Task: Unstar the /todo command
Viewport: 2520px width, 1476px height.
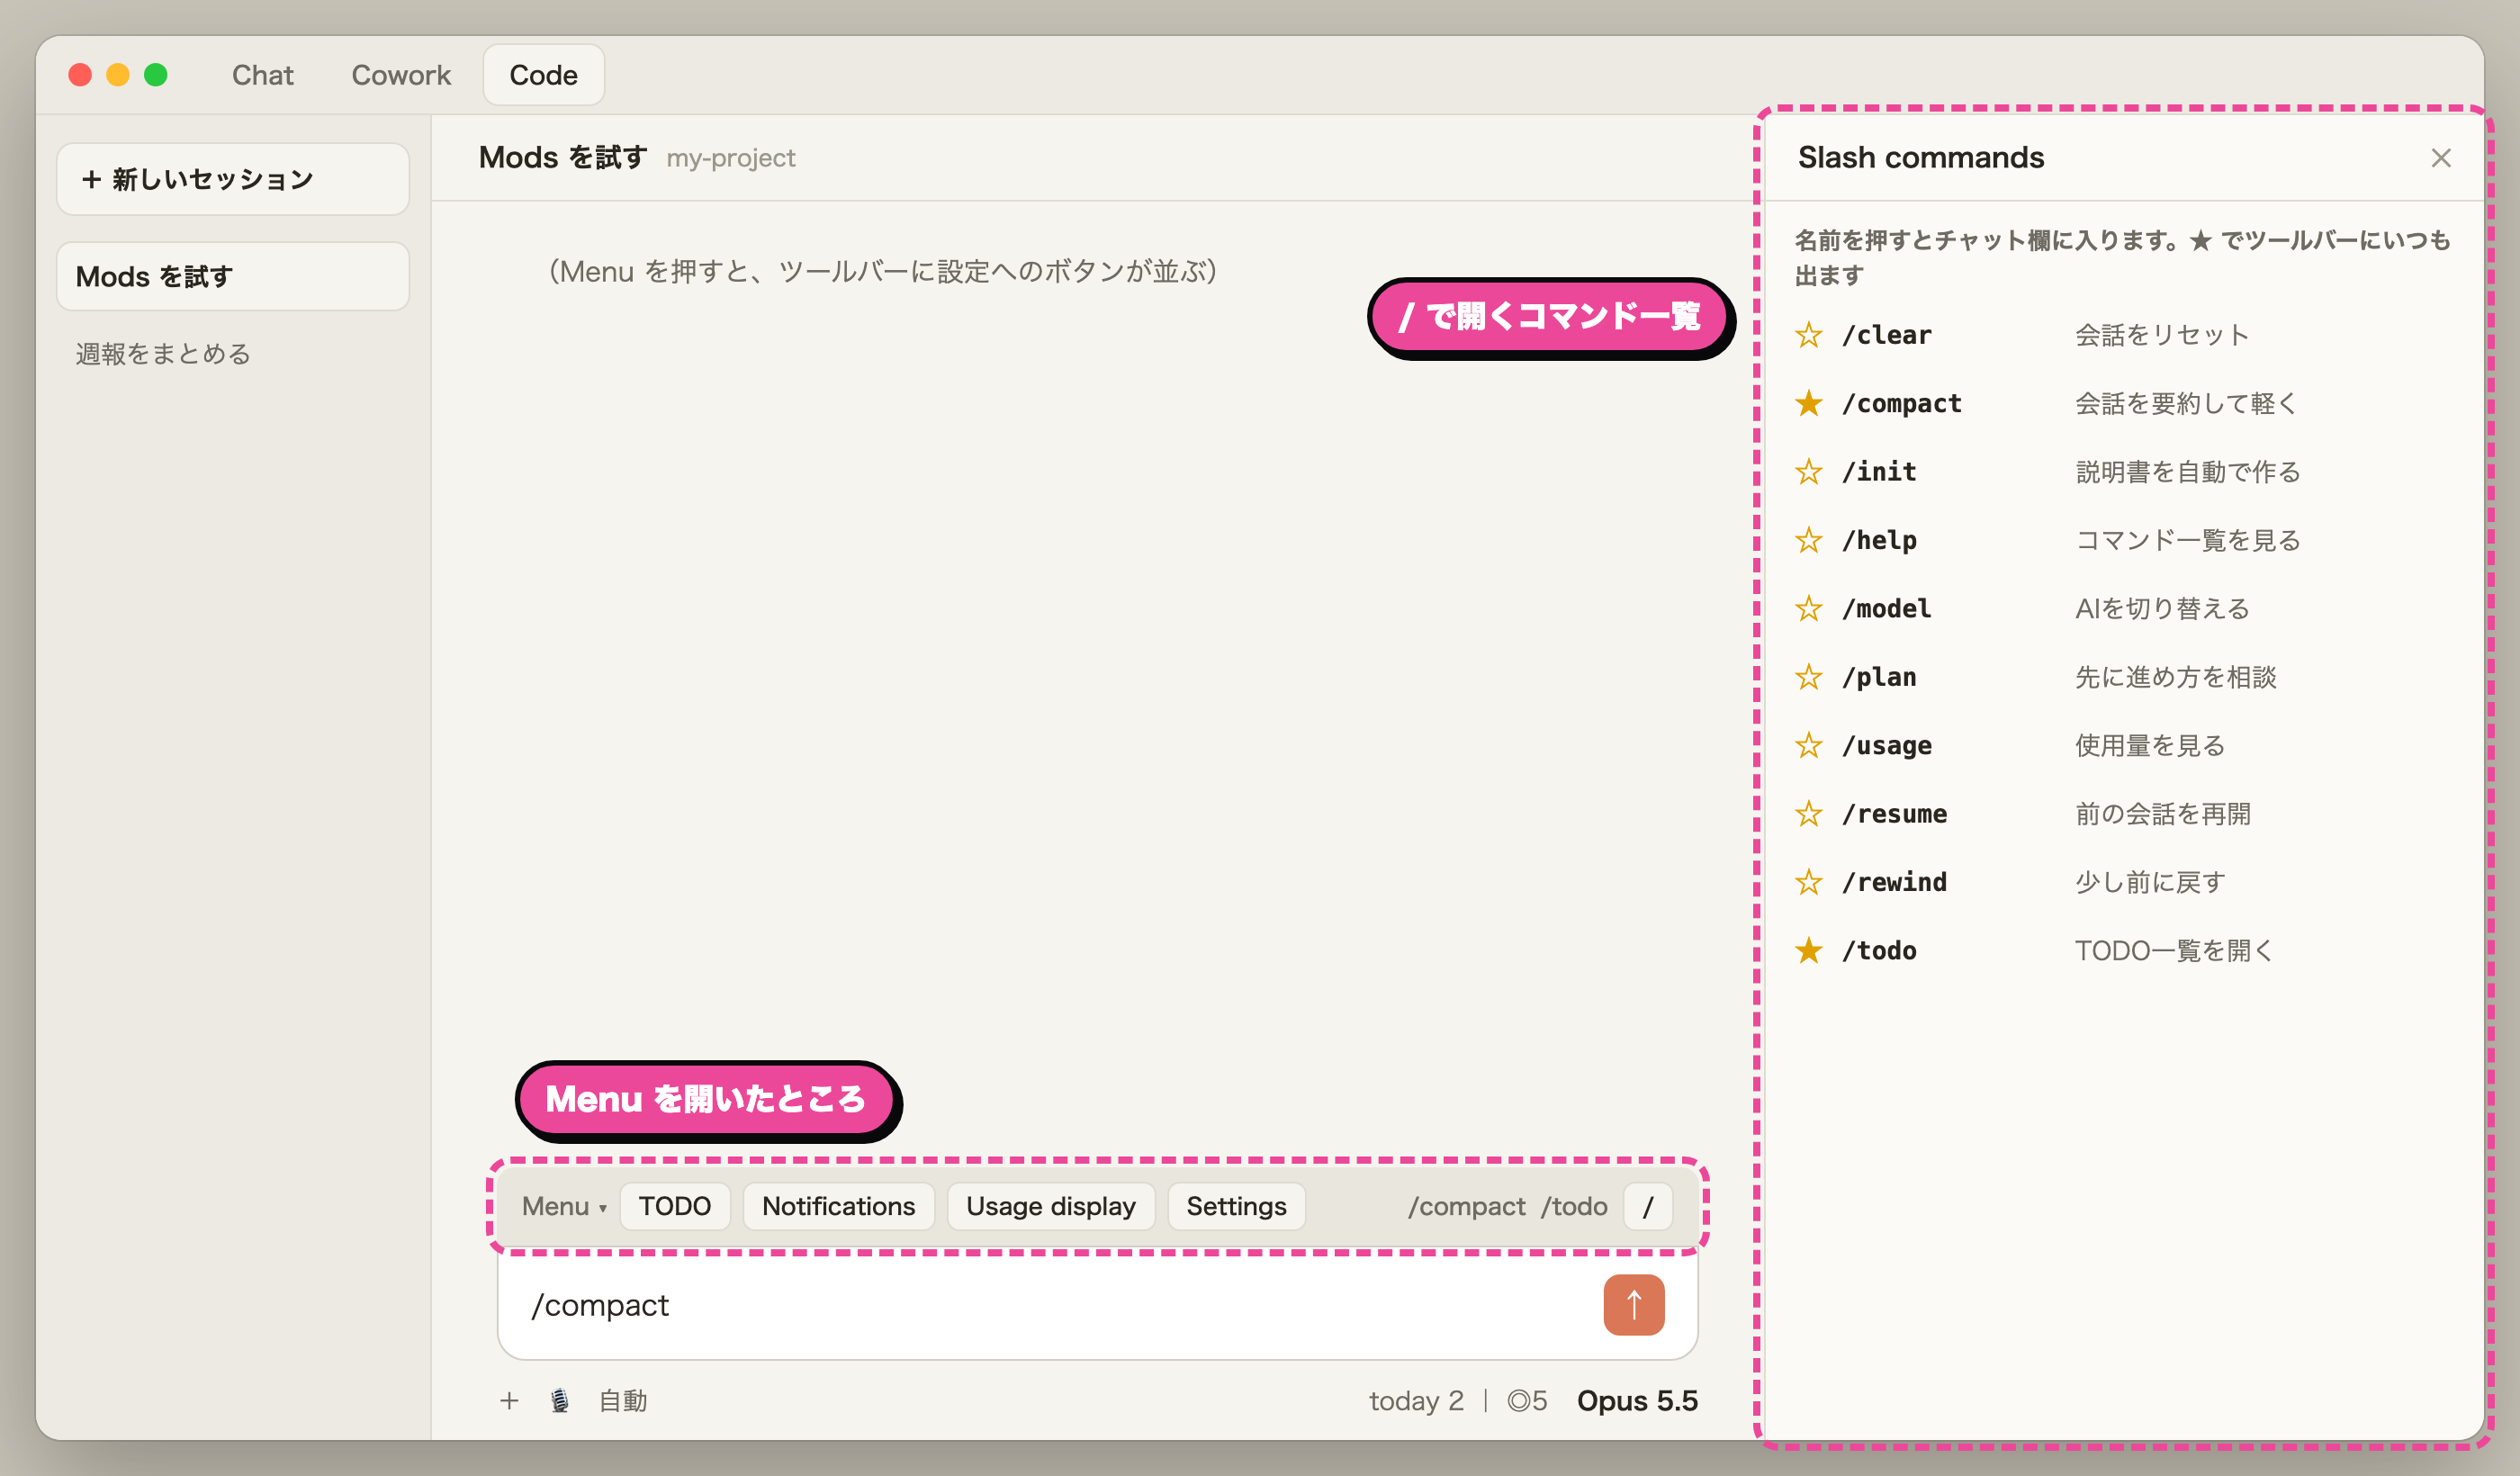Action: tap(1808, 950)
